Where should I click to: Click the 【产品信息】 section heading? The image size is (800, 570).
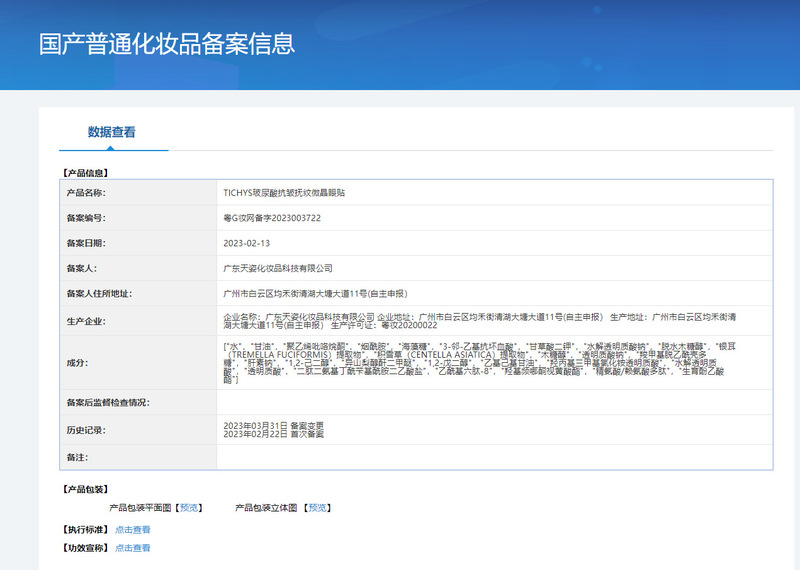[85, 173]
